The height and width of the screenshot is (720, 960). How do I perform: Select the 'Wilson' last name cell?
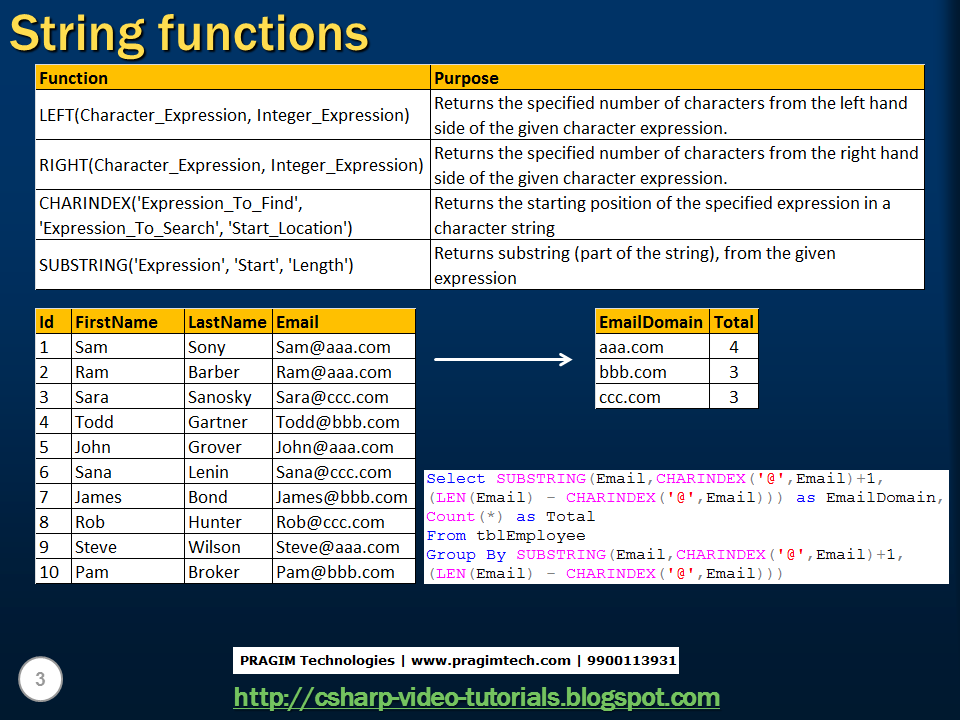[228, 547]
